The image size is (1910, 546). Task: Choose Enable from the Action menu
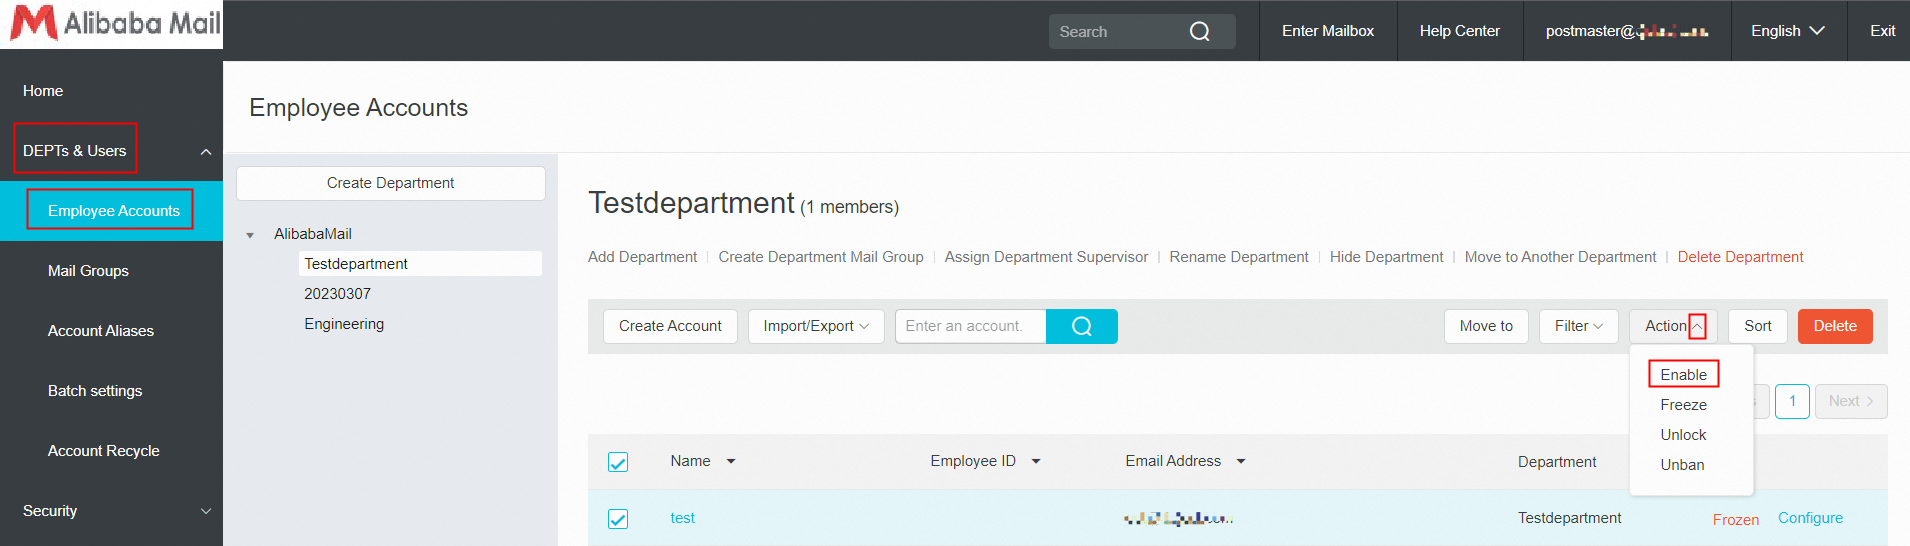pyautogui.click(x=1683, y=375)
